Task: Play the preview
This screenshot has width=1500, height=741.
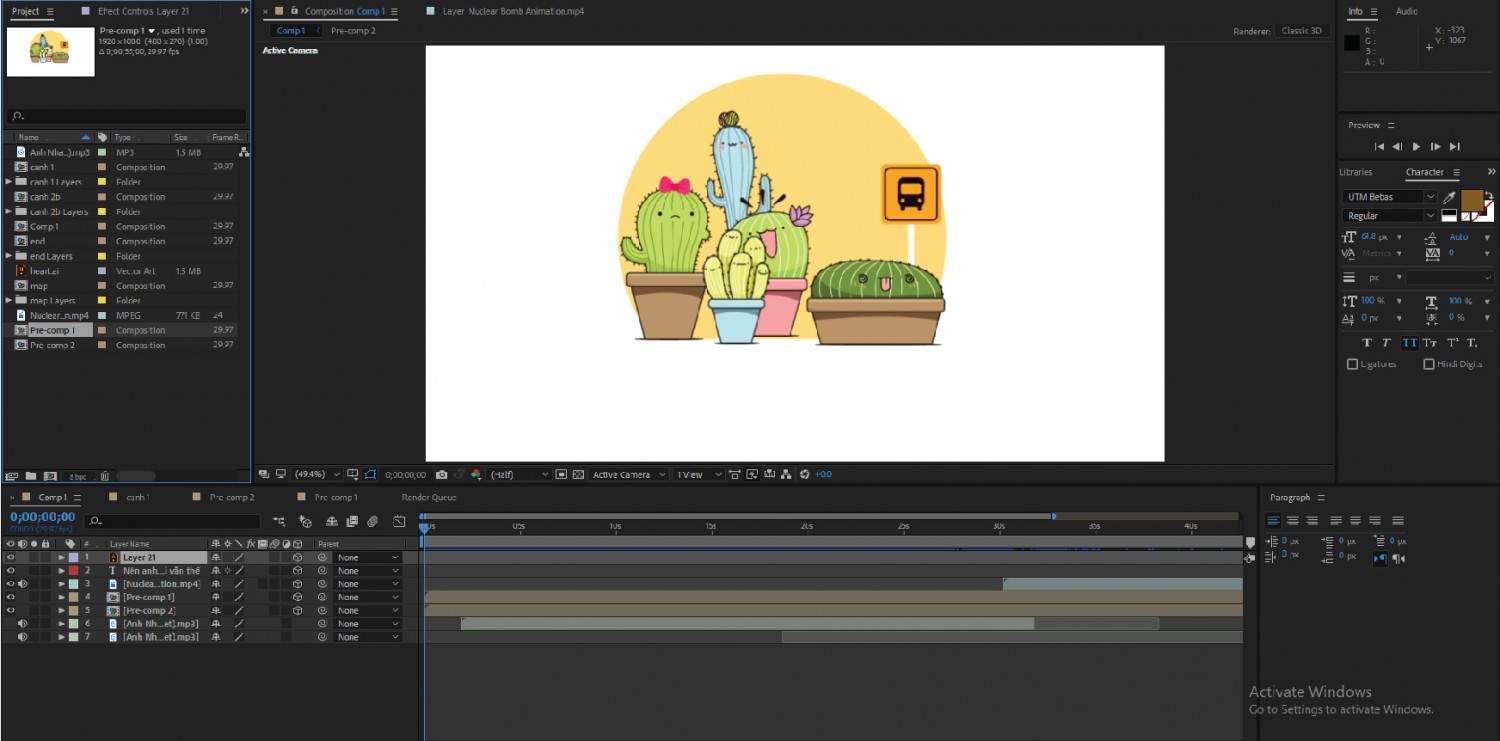Action: pos(1416,147)
